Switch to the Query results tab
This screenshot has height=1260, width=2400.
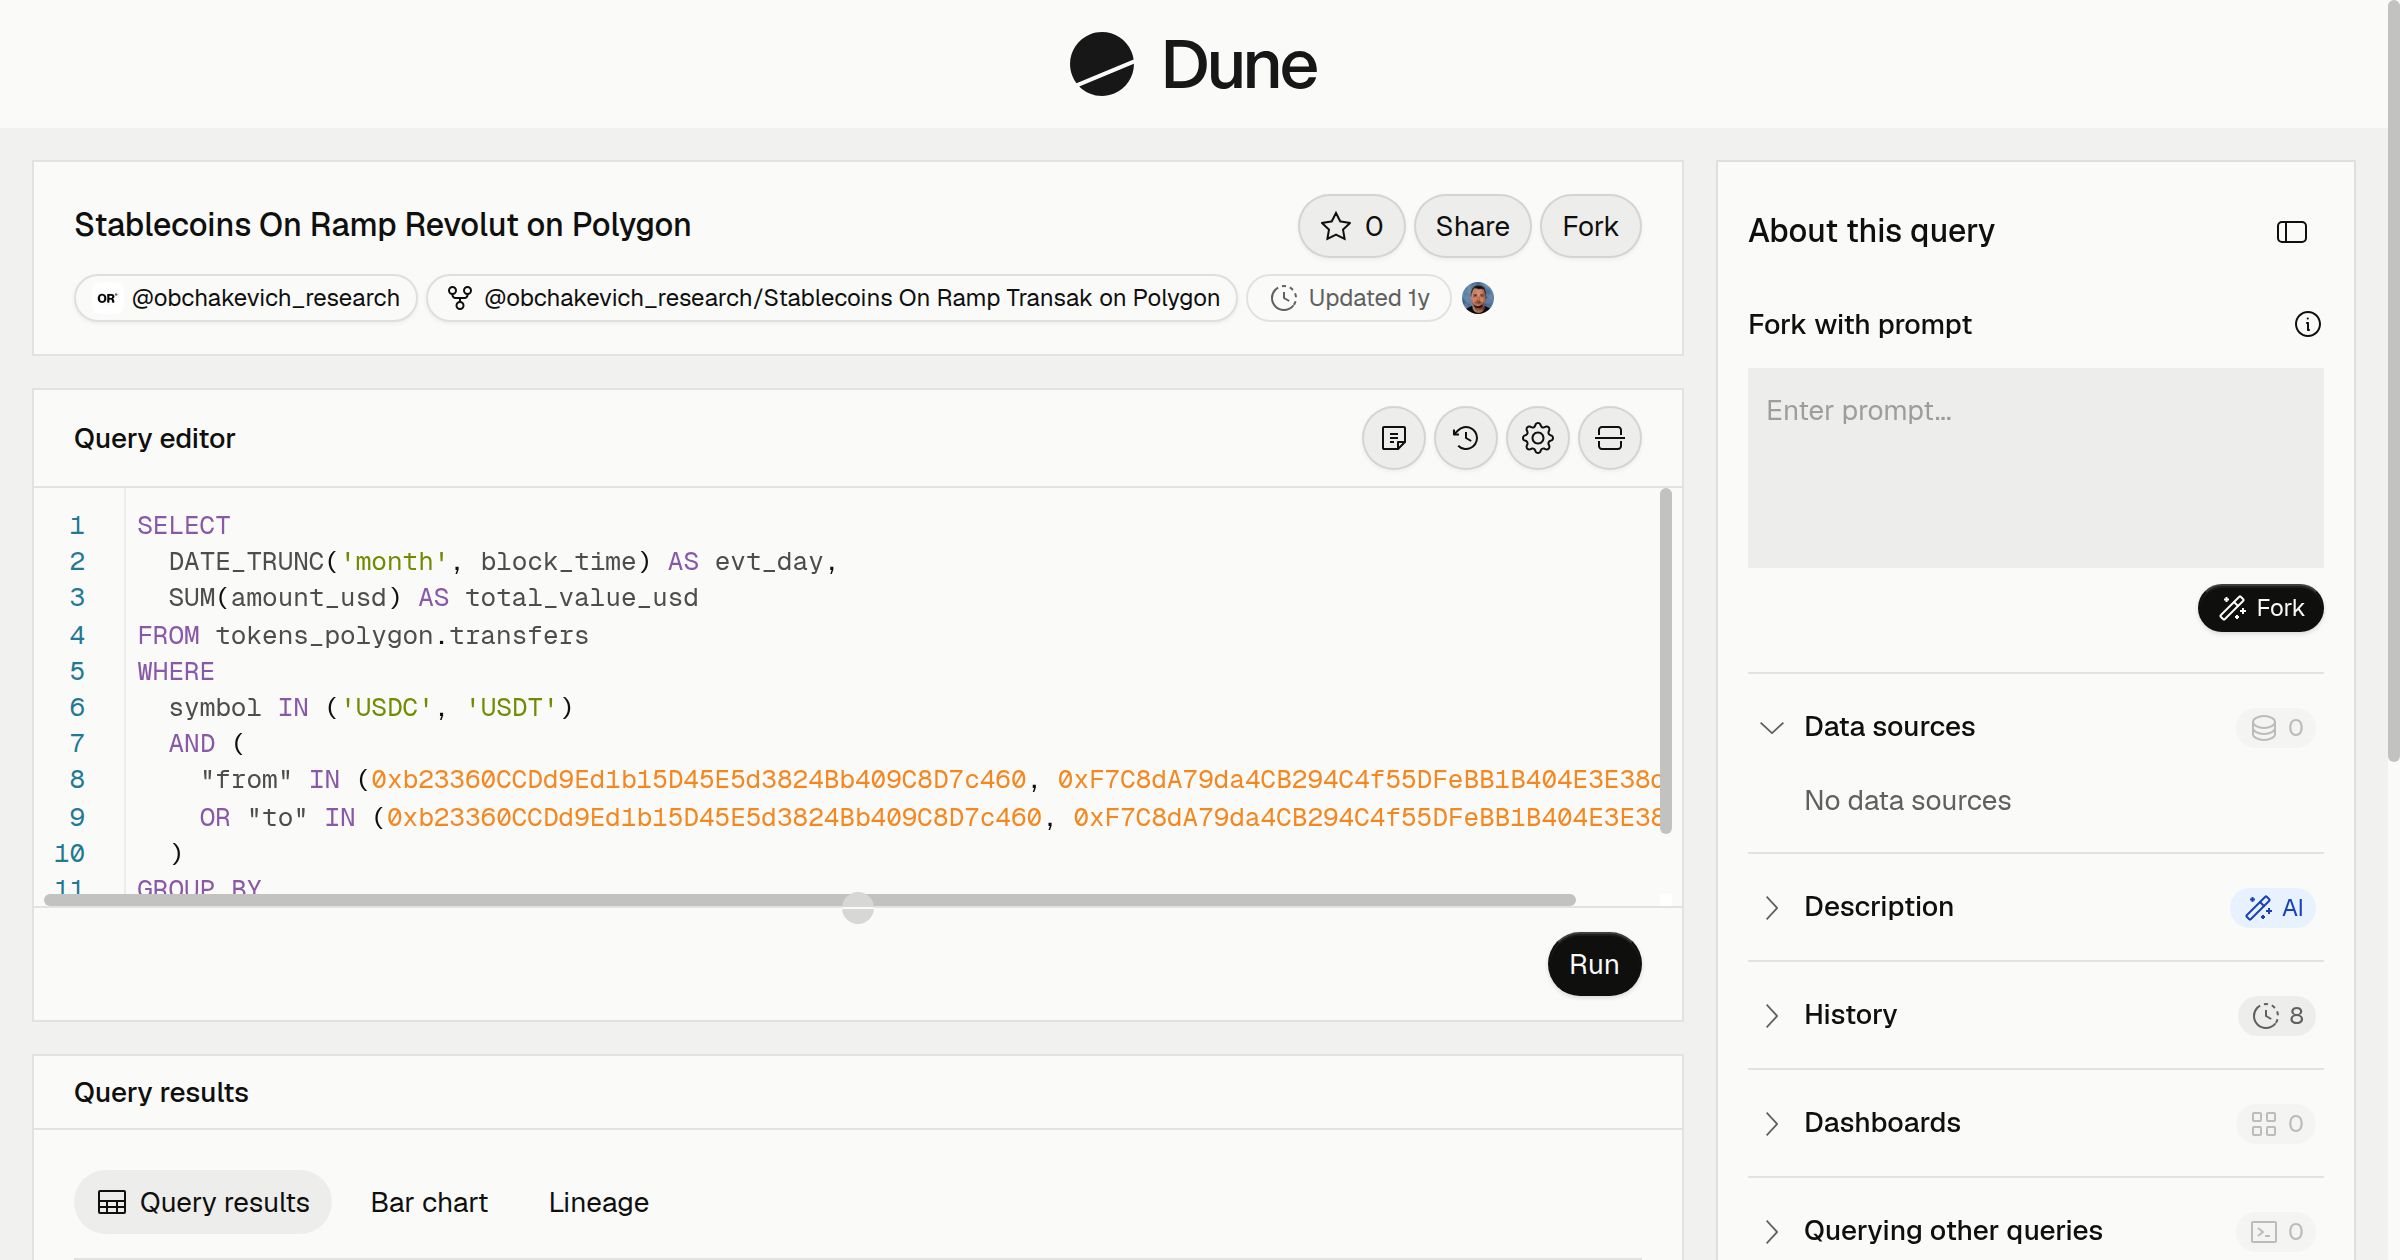pos(203,1202)
